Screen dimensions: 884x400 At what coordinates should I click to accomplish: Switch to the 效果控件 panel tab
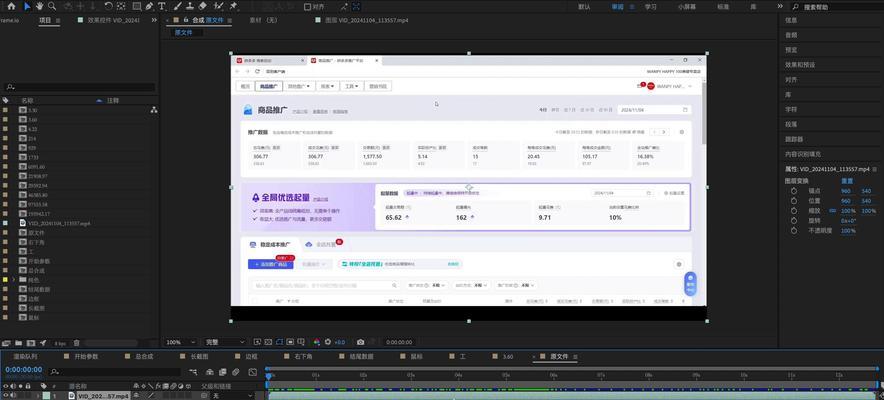coord(113,20)
